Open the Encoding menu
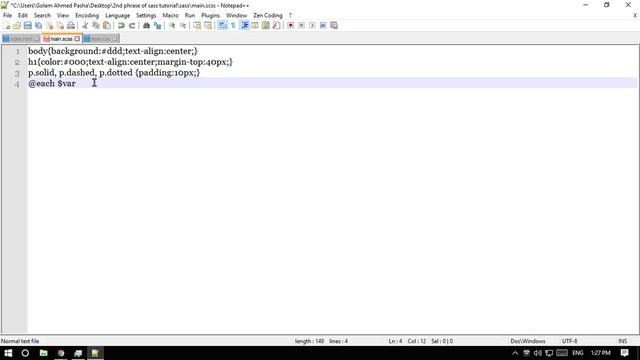 87,15
